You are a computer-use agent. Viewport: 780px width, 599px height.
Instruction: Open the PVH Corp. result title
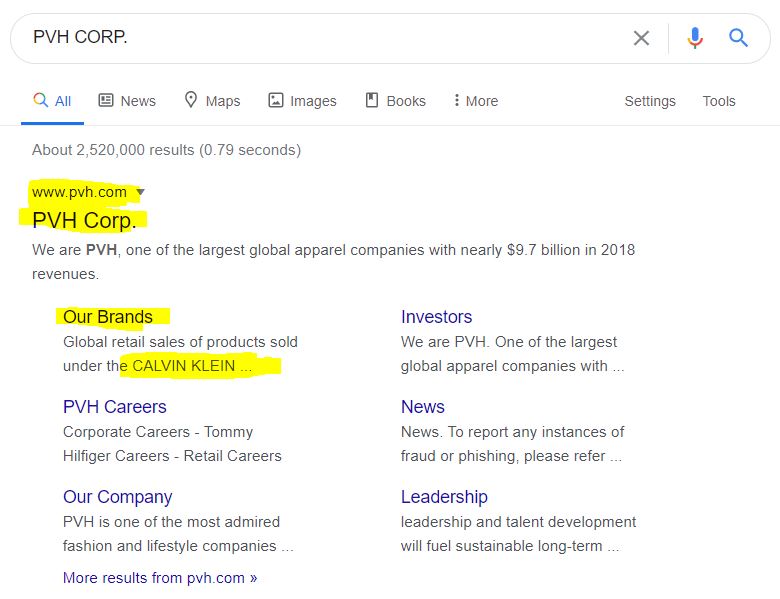(x=83, y=220)
